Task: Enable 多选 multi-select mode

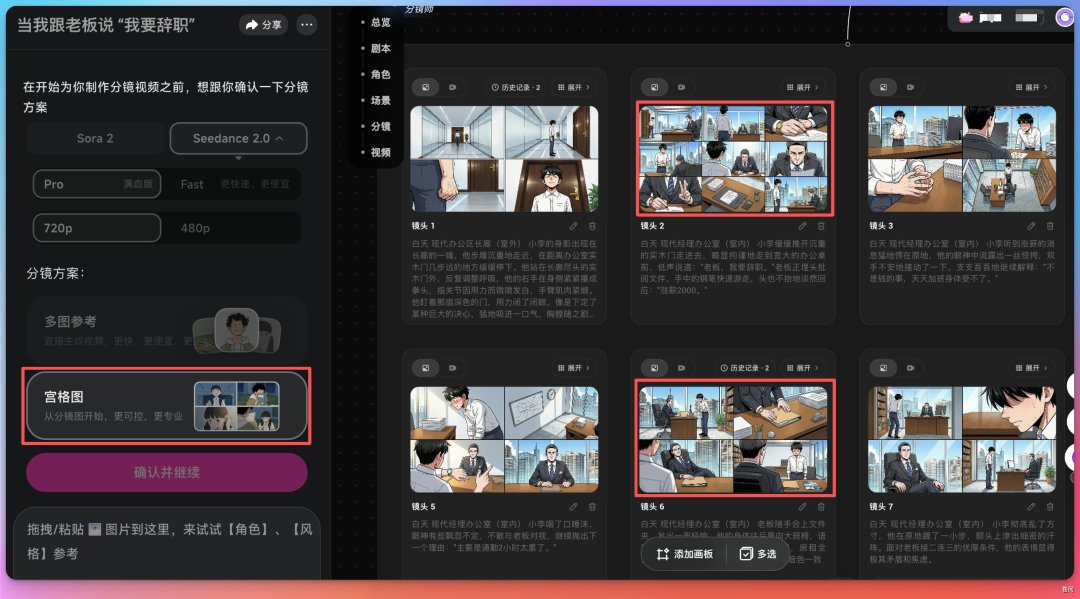Action: point(757,553)
